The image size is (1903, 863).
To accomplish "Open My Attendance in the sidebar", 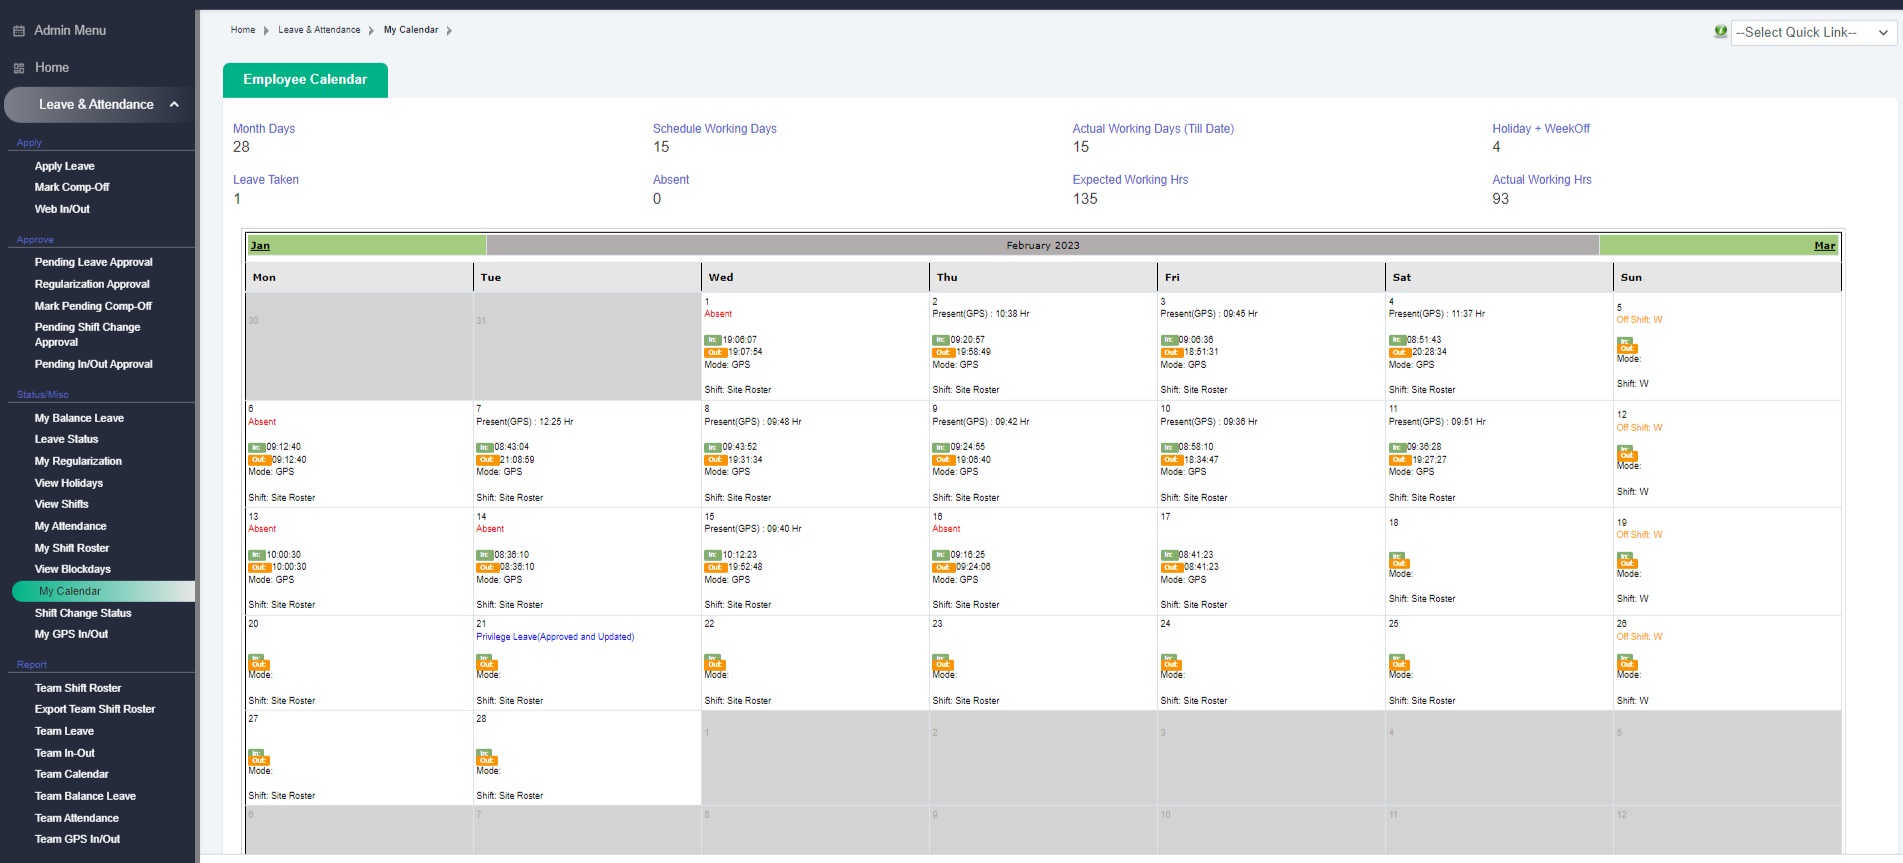I will (x=70, y=526).
